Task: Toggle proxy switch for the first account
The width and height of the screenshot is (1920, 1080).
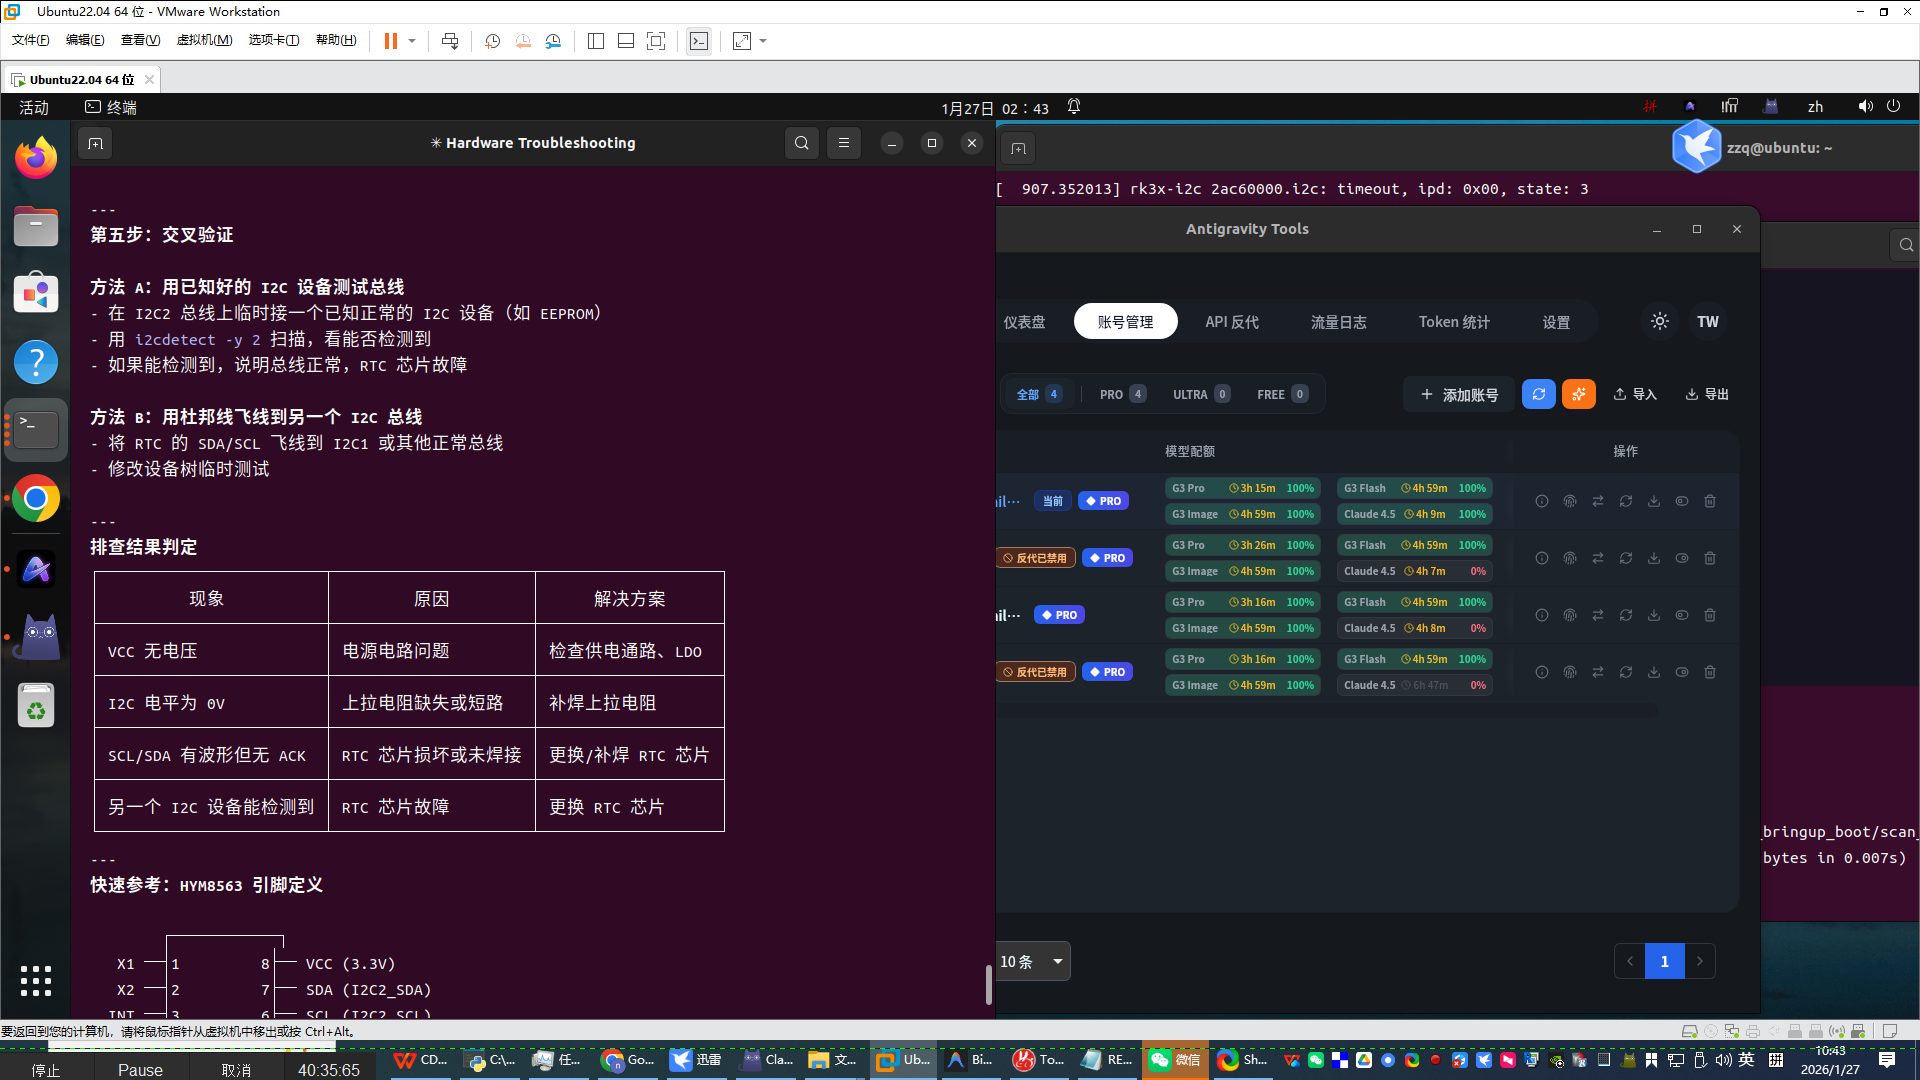Action: [1682, 501]
